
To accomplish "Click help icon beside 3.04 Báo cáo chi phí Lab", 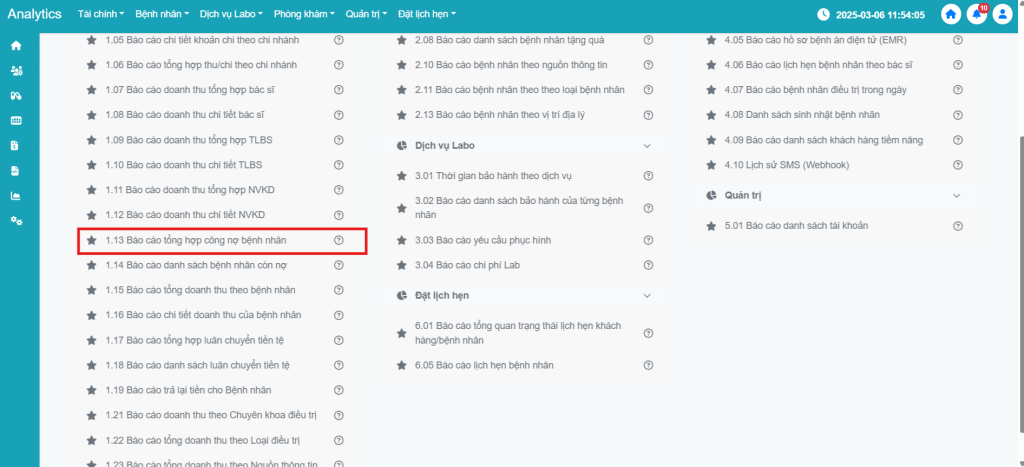I will coord(648,265).
